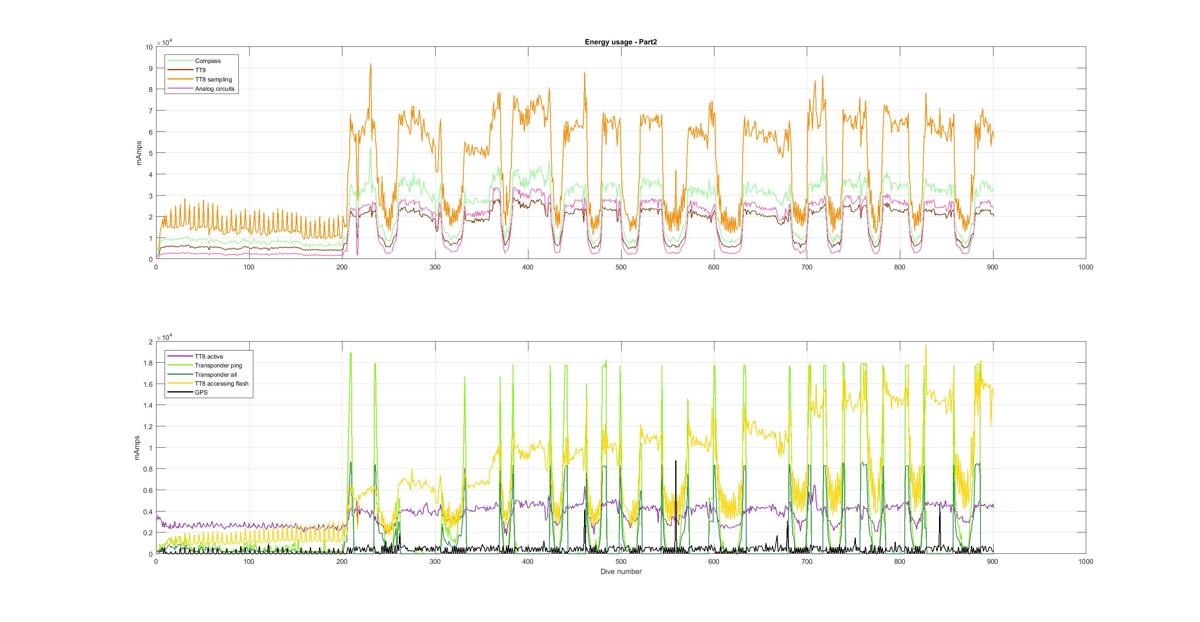
Task: Click x-axis tick "500" under the upper plot
Action: coord(621,267)
